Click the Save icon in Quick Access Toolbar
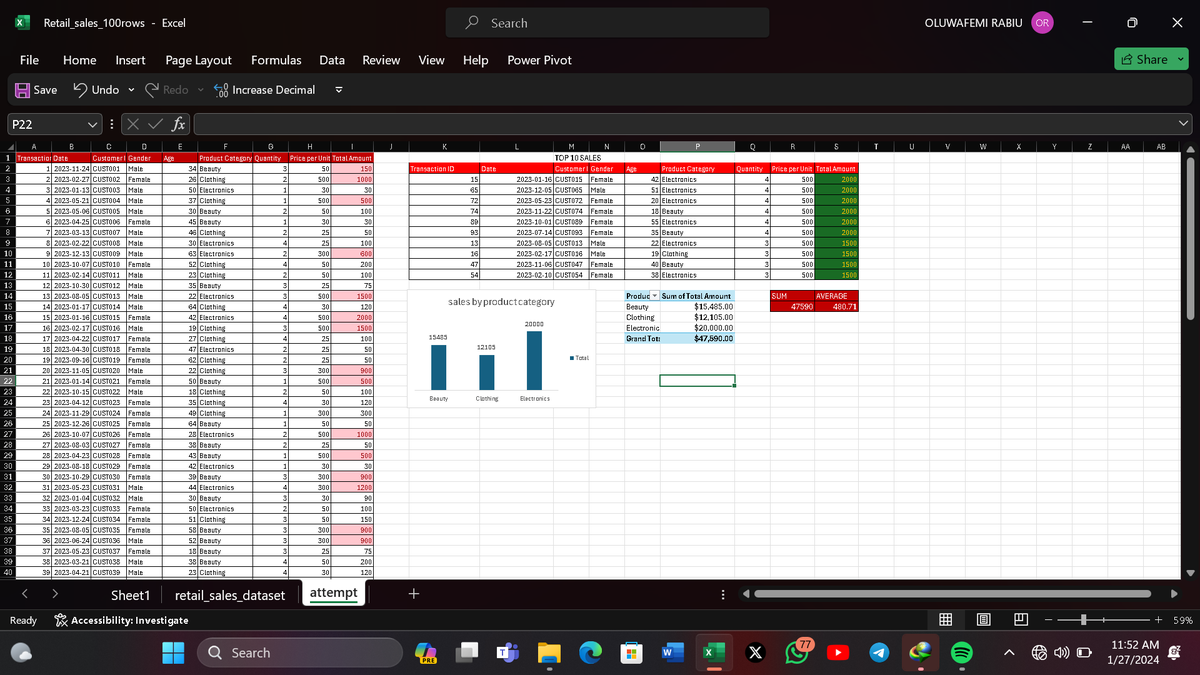Screen dimensions: 1200x675 21,90
